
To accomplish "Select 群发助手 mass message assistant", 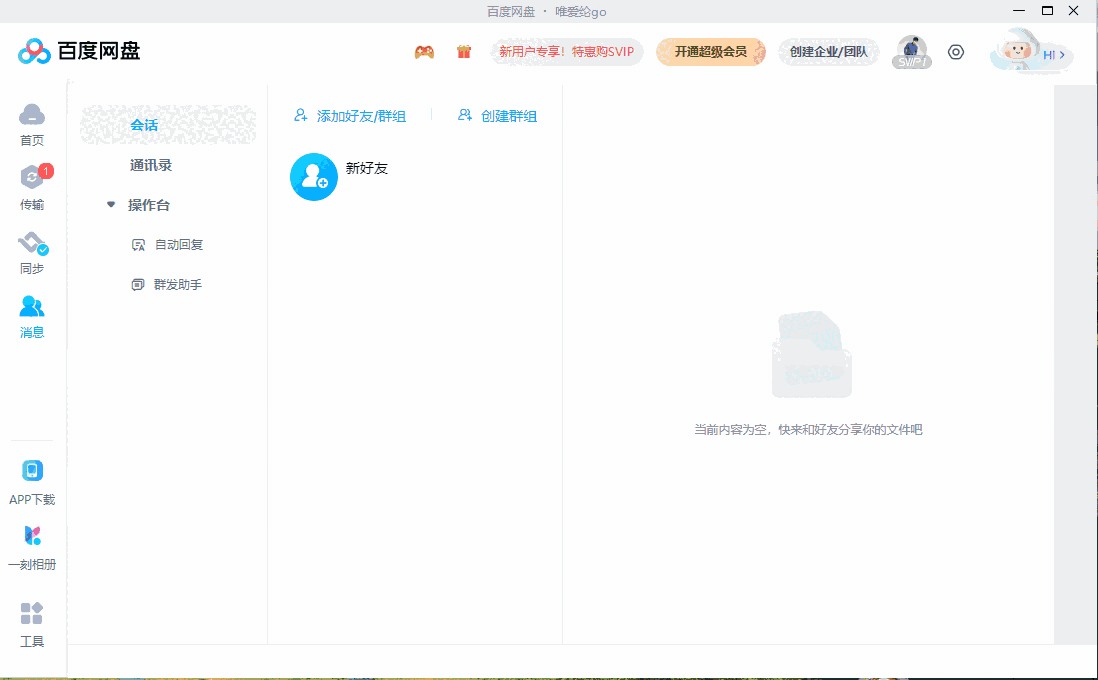I will (177, 284).
